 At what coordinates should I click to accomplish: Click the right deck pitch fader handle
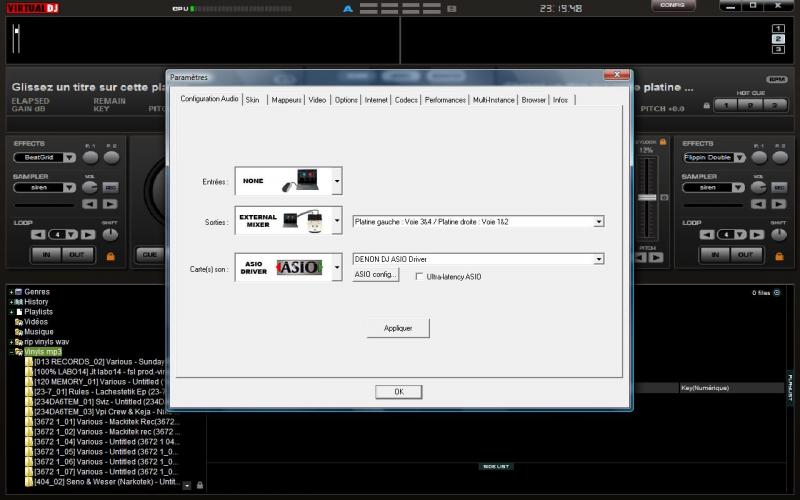[647, 197]
